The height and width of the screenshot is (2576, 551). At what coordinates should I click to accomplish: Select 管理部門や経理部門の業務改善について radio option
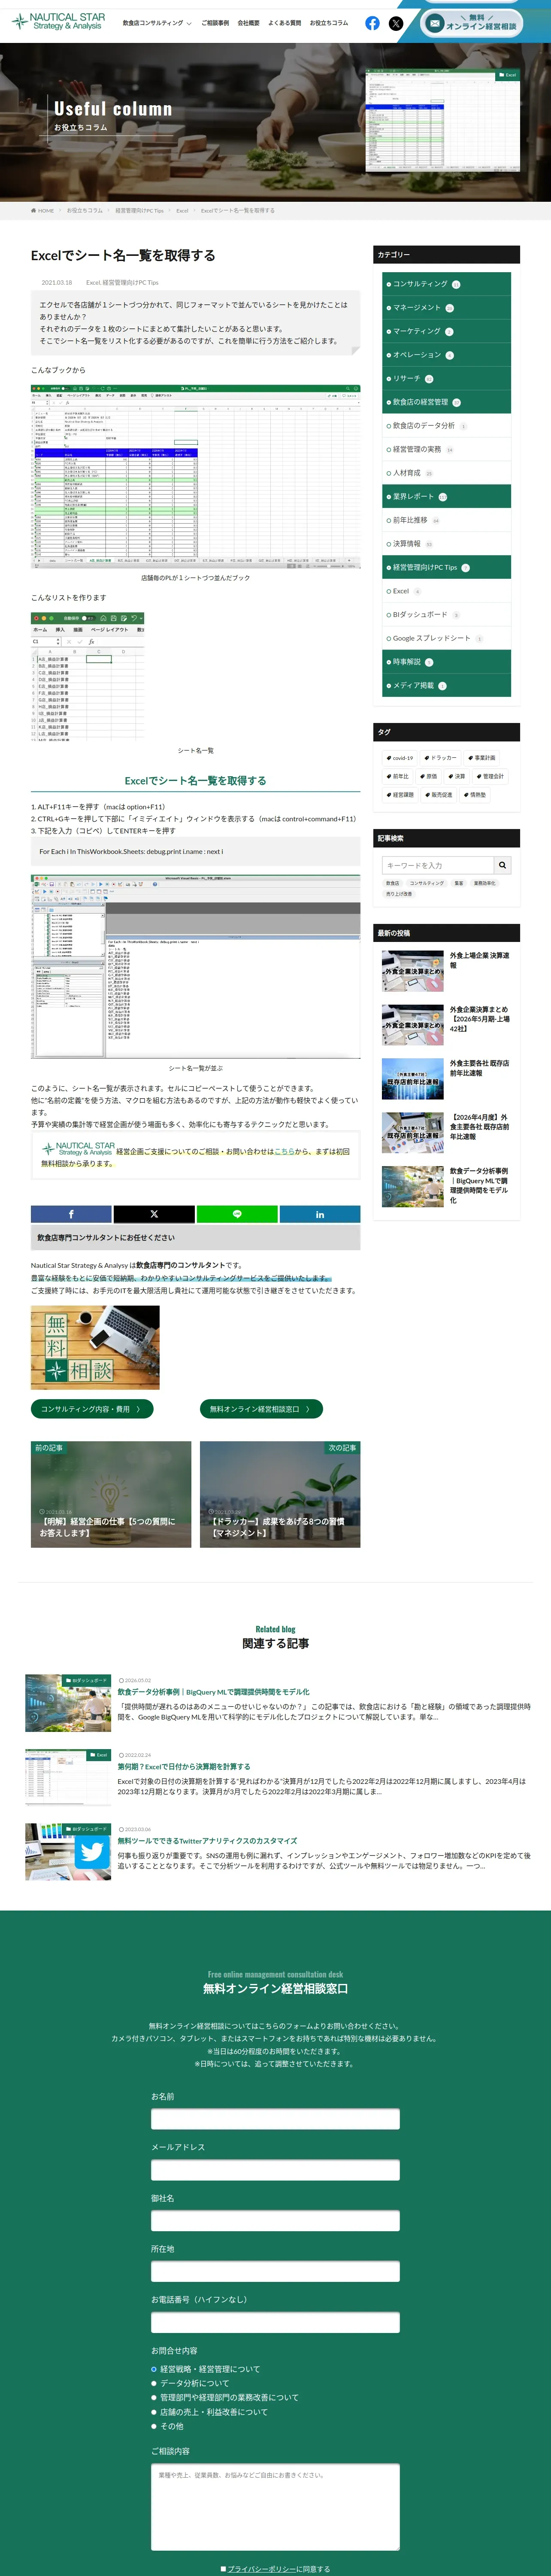pos(154,2397)
